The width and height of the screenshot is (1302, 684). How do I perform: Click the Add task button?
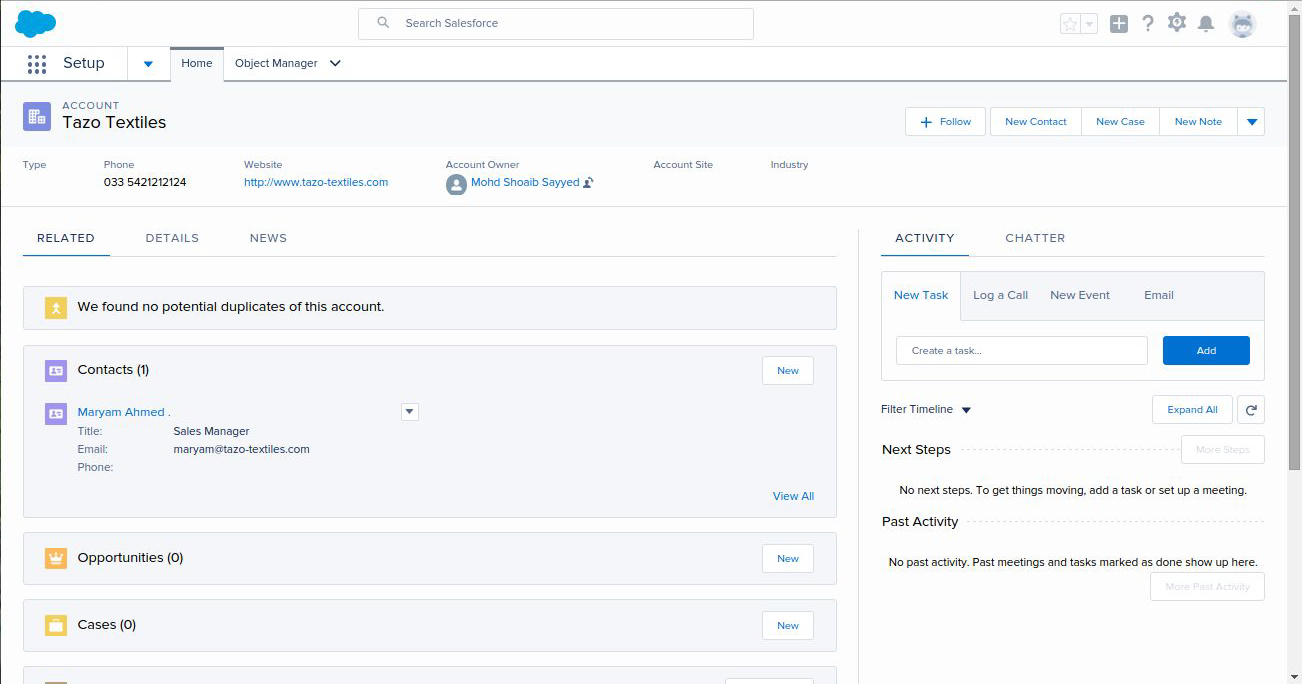(1206, 350)
